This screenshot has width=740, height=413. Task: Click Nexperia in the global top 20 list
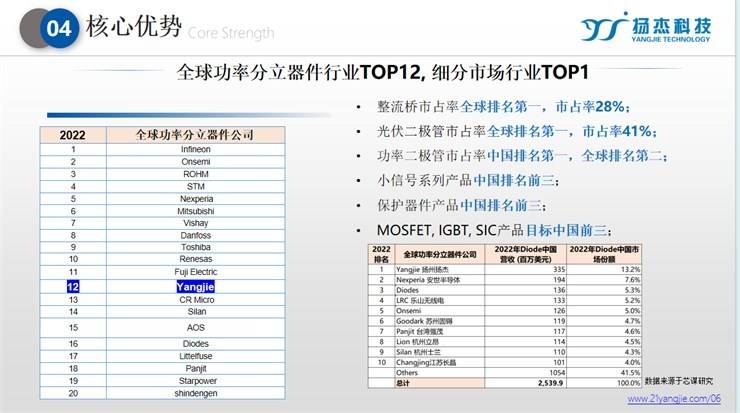point(196,199)
